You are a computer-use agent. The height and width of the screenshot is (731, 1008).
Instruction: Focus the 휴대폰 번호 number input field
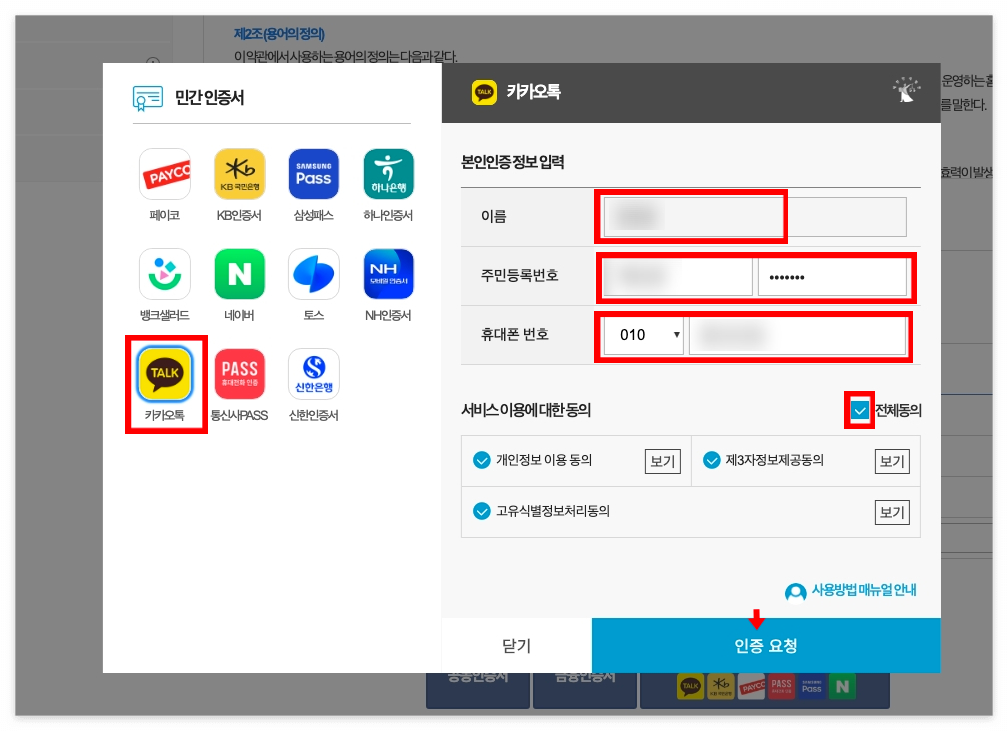pyautogui.click(x=798, y=336)
